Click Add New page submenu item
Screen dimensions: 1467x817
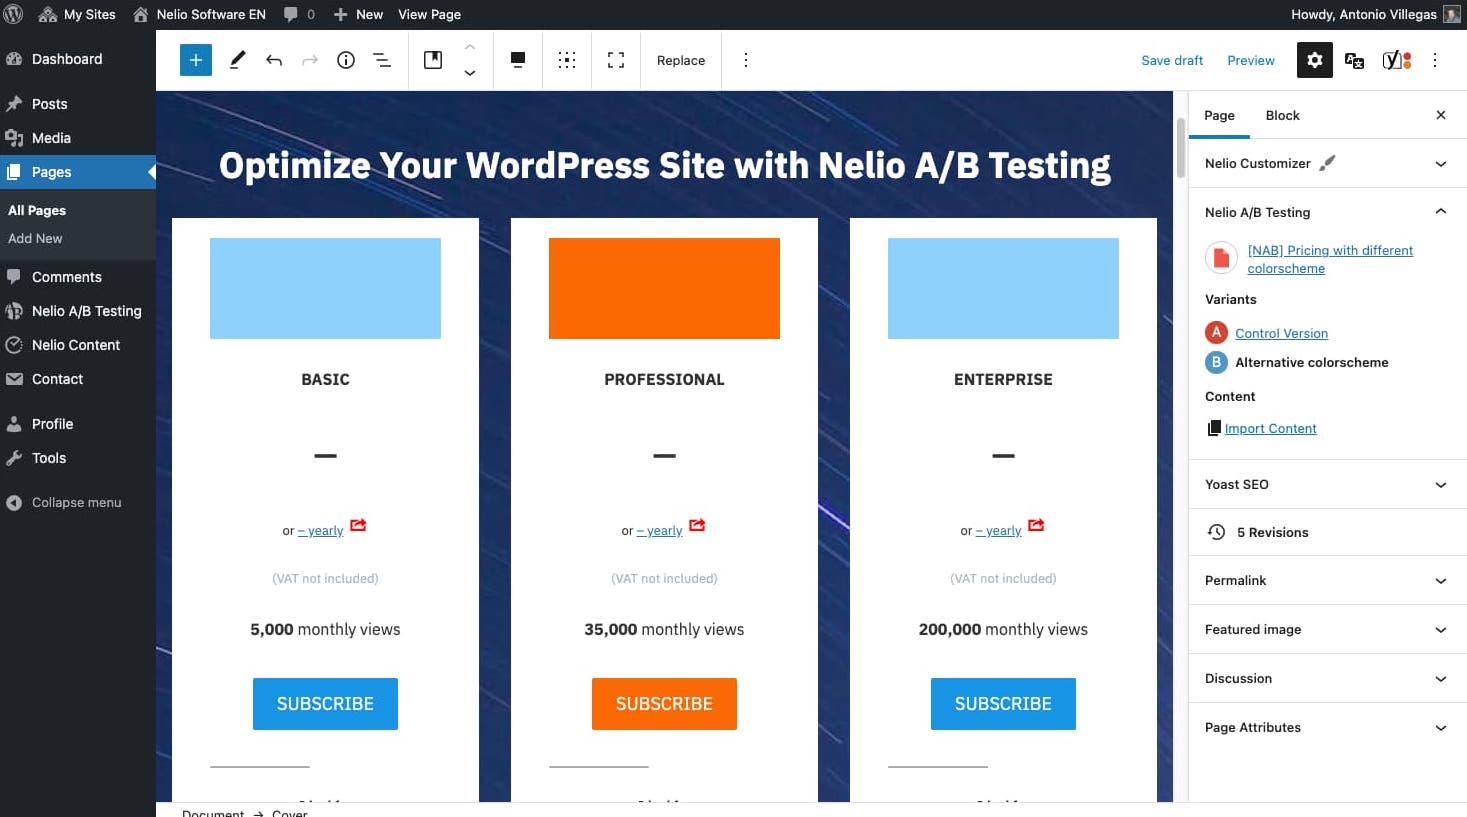tap(35, 238)
